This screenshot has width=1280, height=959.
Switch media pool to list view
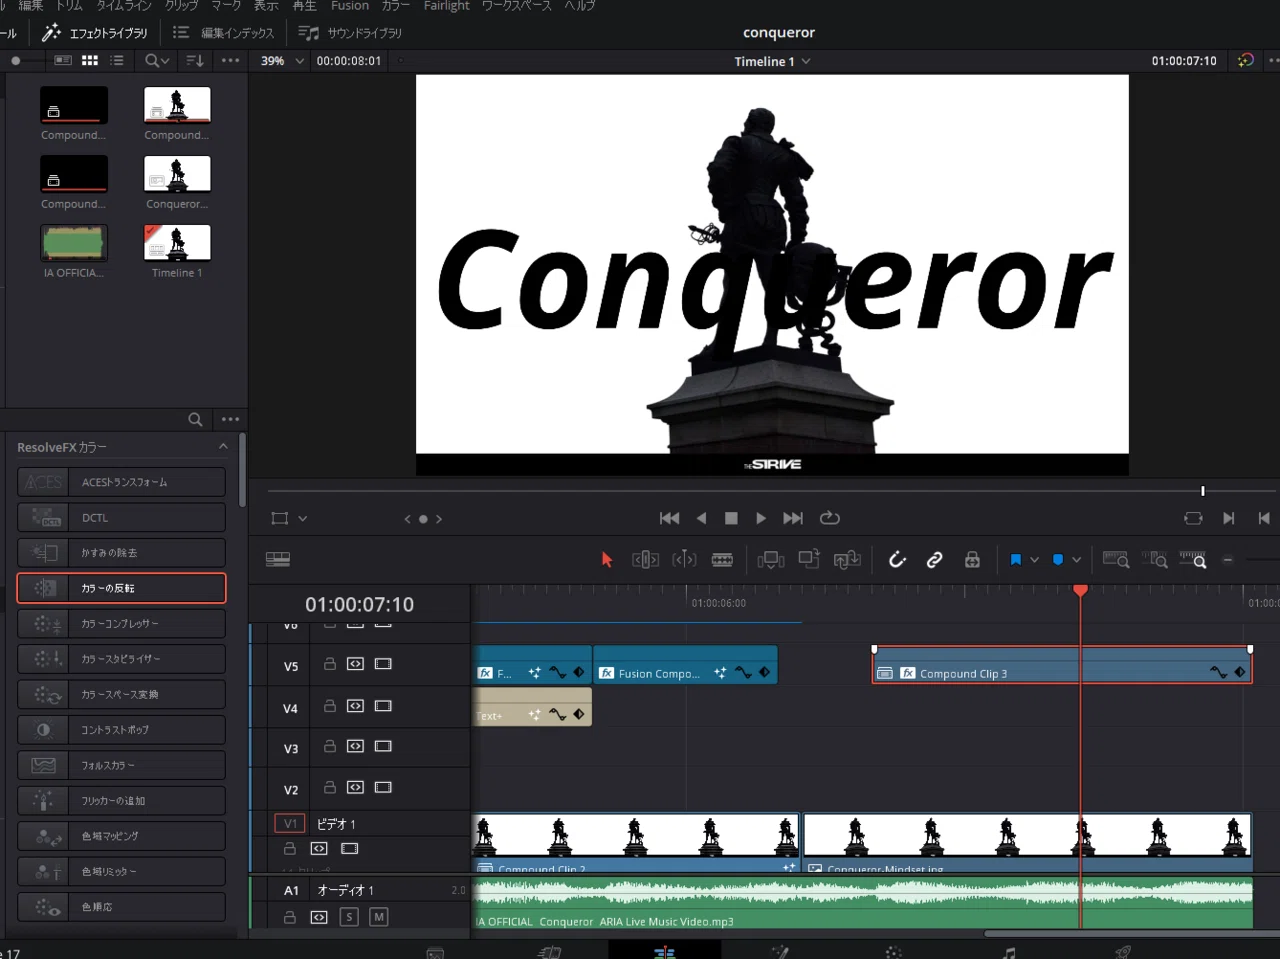pos(117,60)
